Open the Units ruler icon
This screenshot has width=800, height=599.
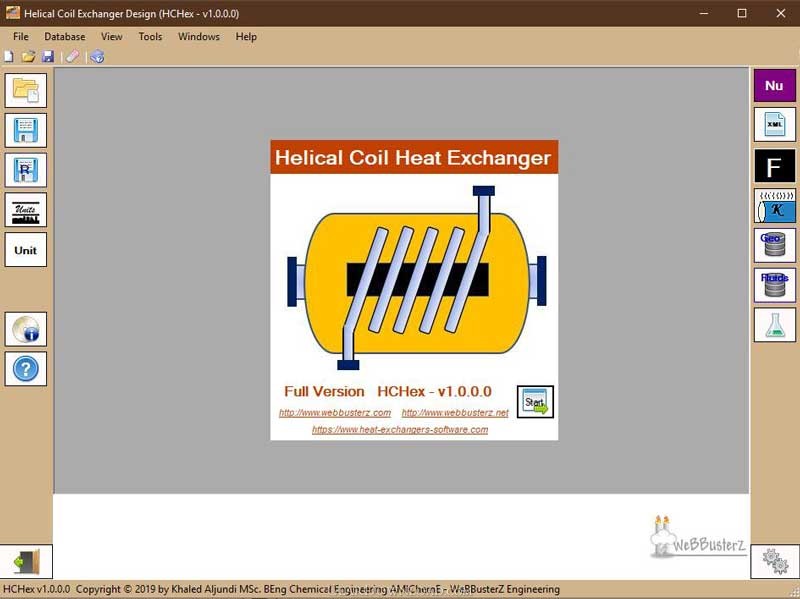pyautogui.click(x=26, y=210)
